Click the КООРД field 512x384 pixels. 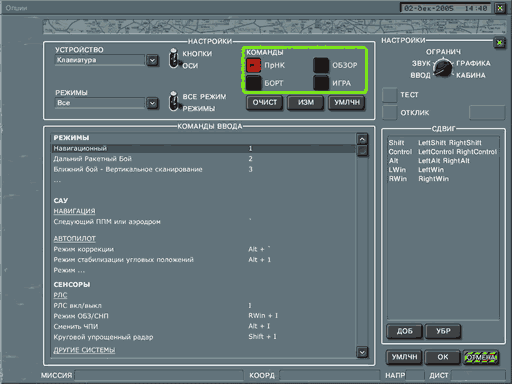(329, 375)
